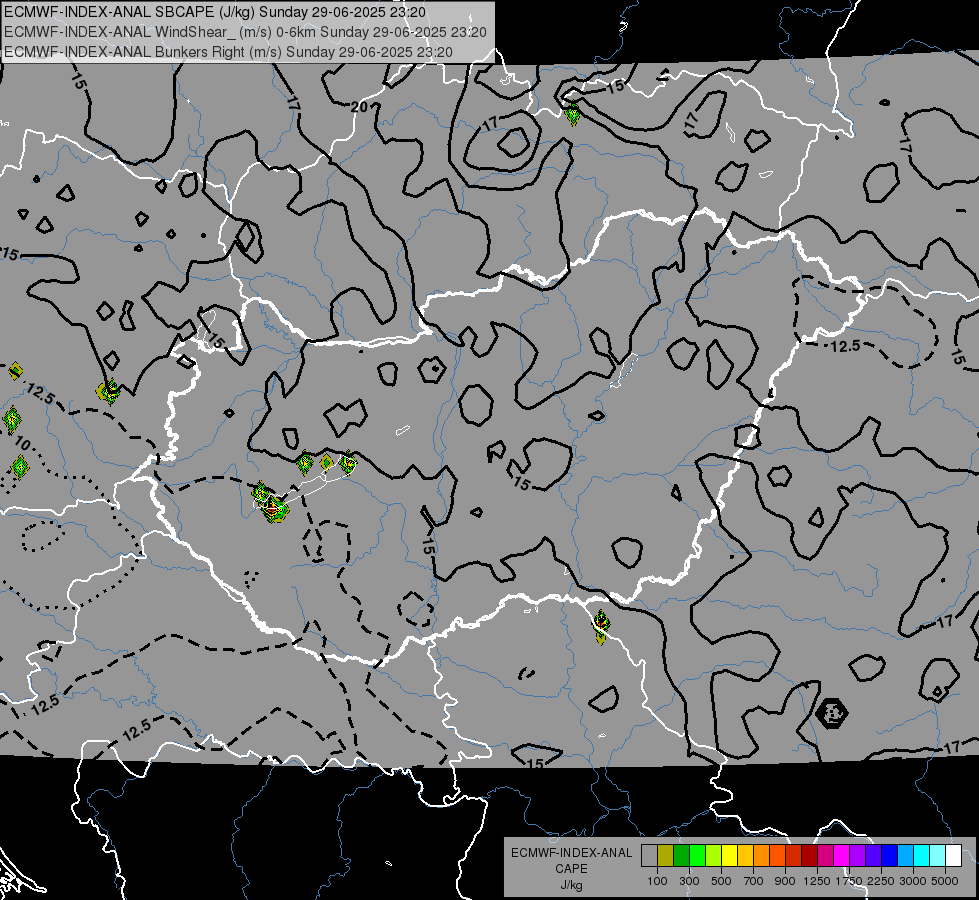Image resolution: width=979 pixels, height=900 pixels.
Task: Select the purple swatch right of 1750 tick
Action: coord(857,855)
